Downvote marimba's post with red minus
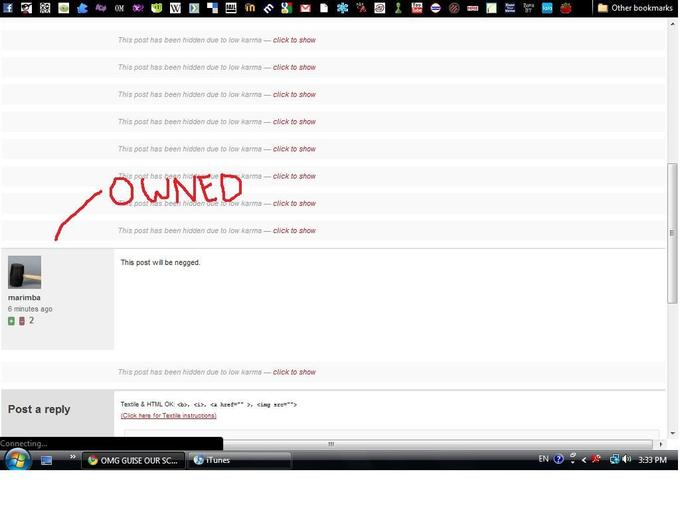Image resolution: width=680 pixels, height=510 pixels. pos(22,321)
